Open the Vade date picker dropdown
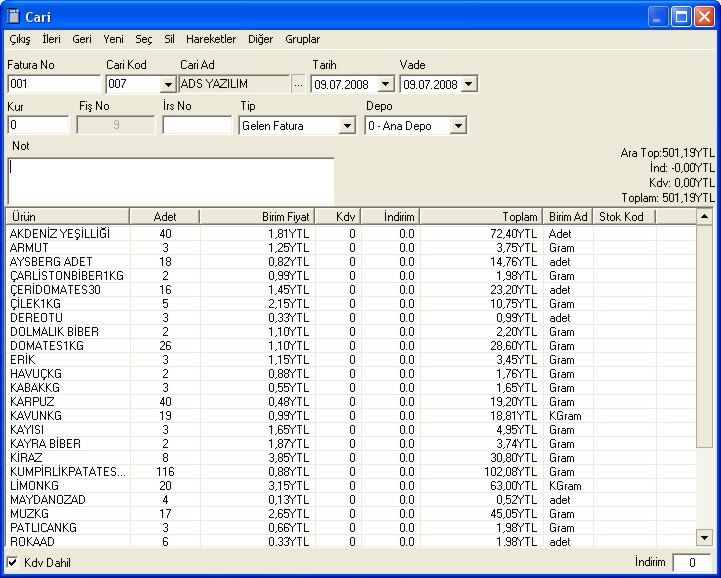The image size is (721, 578). click(x=469, y=84)
